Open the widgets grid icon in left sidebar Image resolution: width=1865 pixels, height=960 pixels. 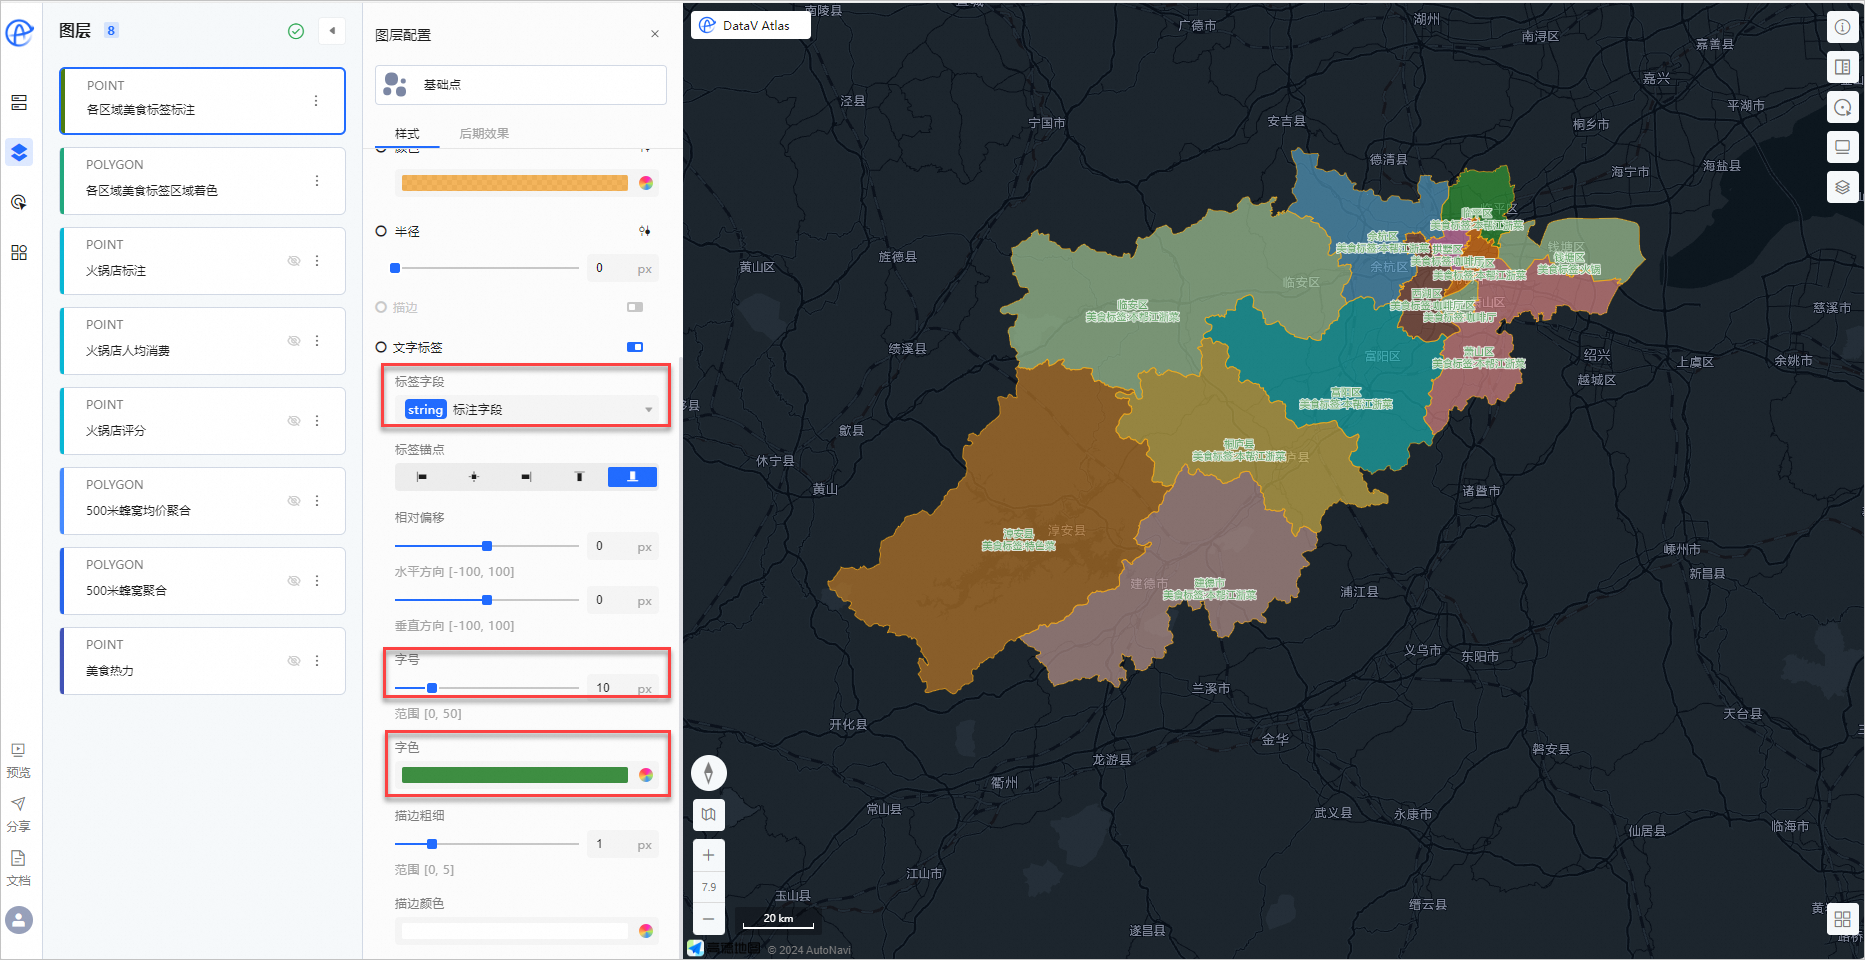point(19,252)
